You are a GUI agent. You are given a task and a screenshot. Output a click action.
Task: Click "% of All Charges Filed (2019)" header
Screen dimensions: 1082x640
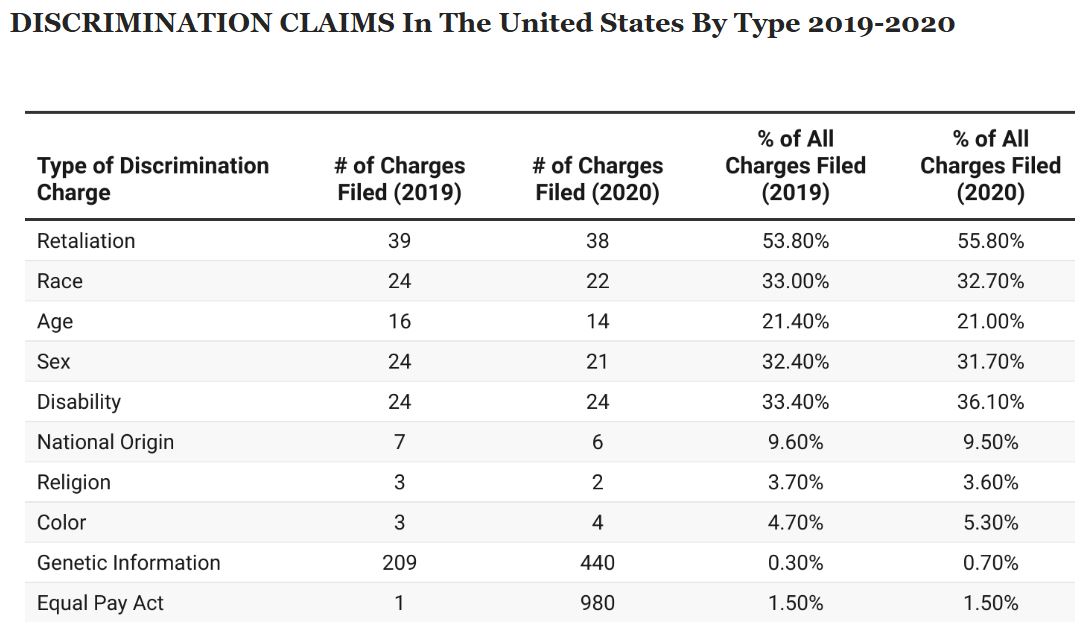795,166
